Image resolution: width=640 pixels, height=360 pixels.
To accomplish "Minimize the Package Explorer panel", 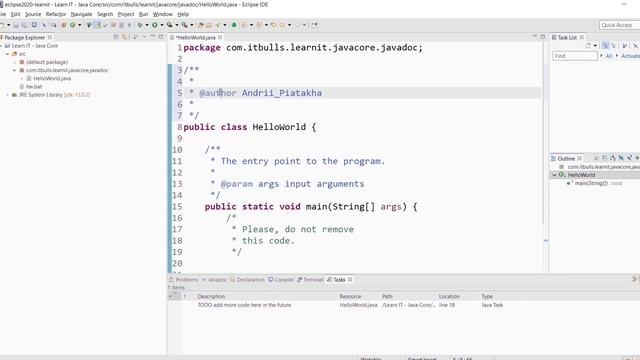I will 153,37.
